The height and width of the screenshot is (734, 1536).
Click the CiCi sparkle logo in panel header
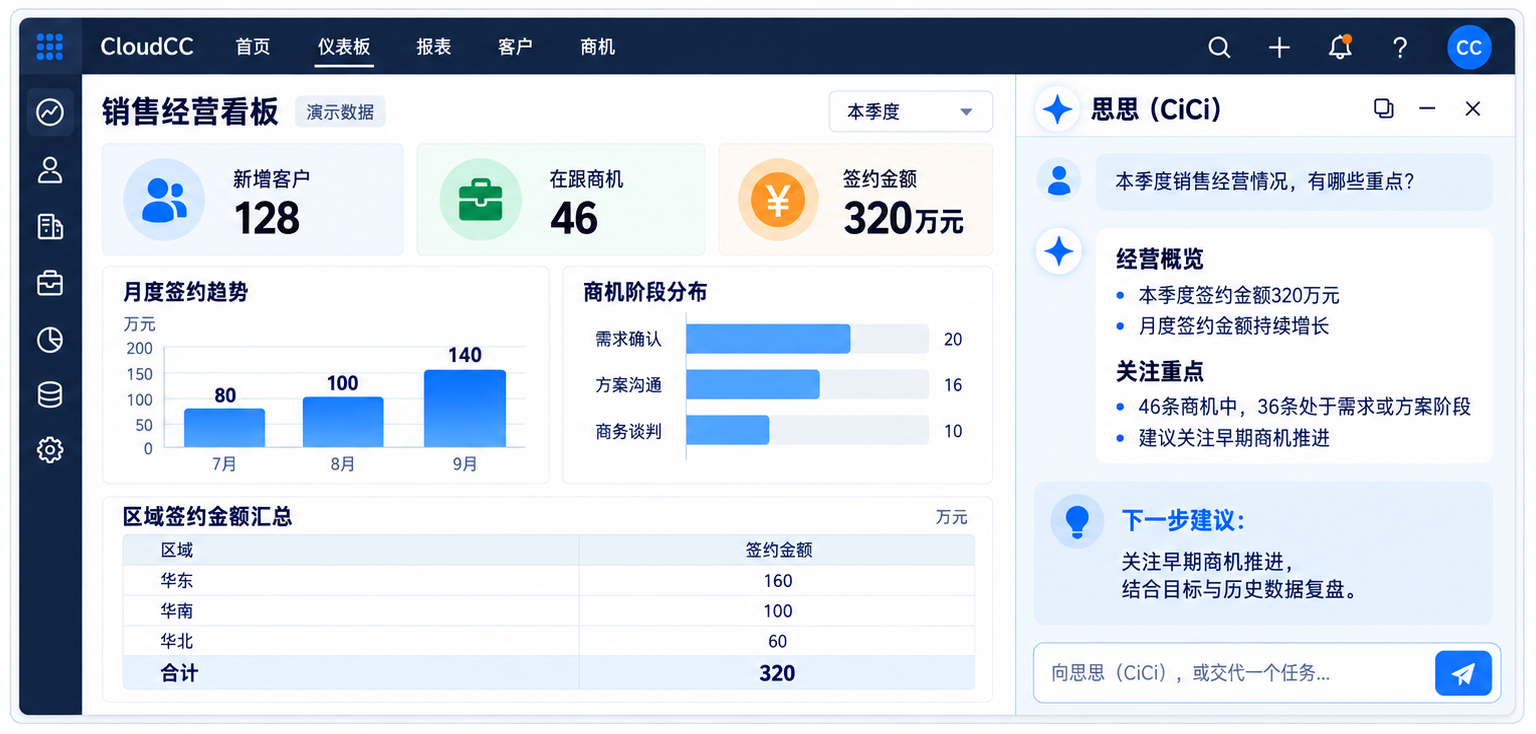[1057, 109]
